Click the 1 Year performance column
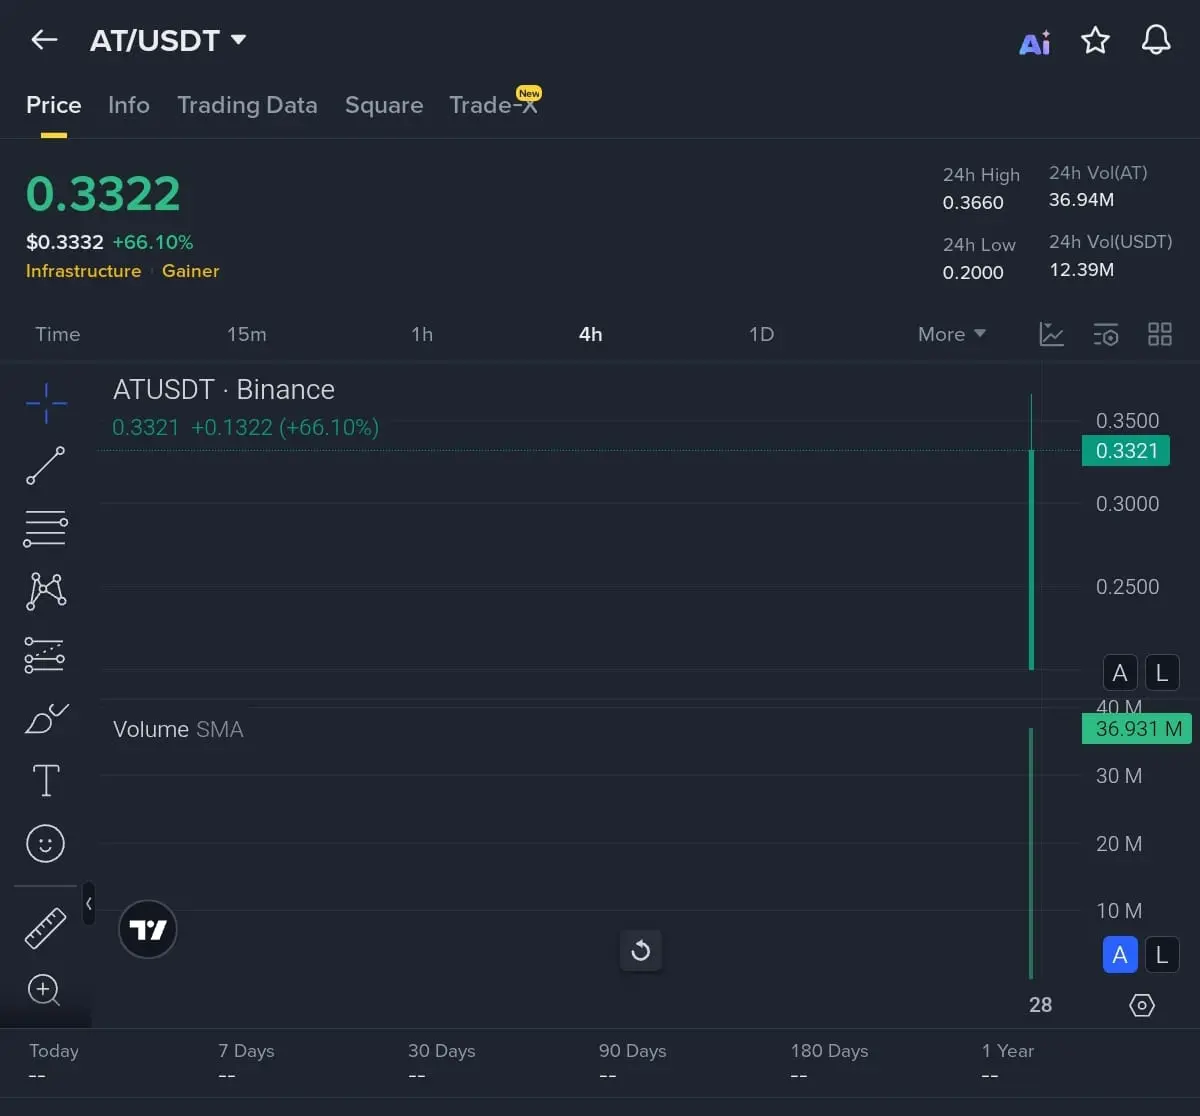This screenshot has height=1116, width=1200. 1008,1062
